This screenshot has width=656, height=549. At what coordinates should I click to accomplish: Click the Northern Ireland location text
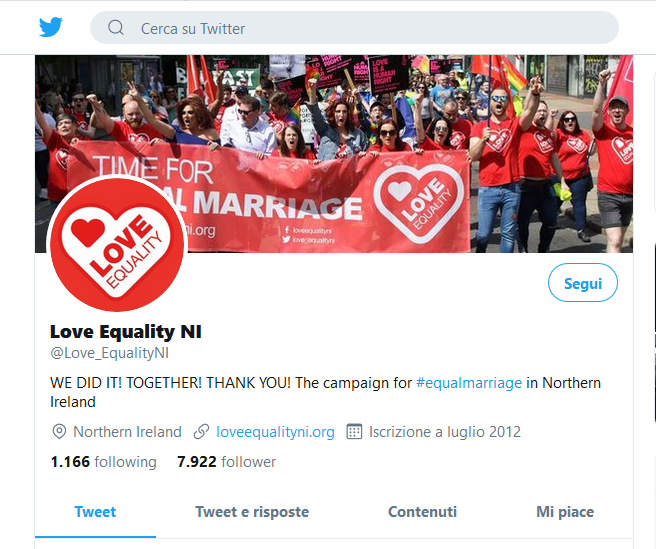coord(128,432)
